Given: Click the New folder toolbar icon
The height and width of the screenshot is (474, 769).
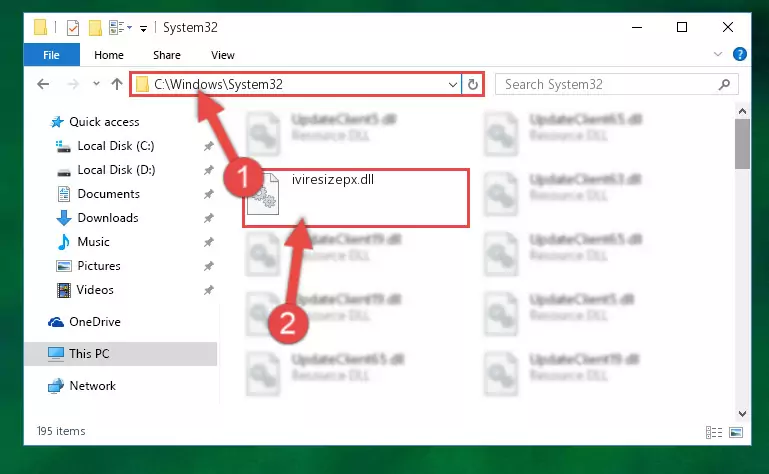Looking at the screenshot, I should (x=95, y=28).
